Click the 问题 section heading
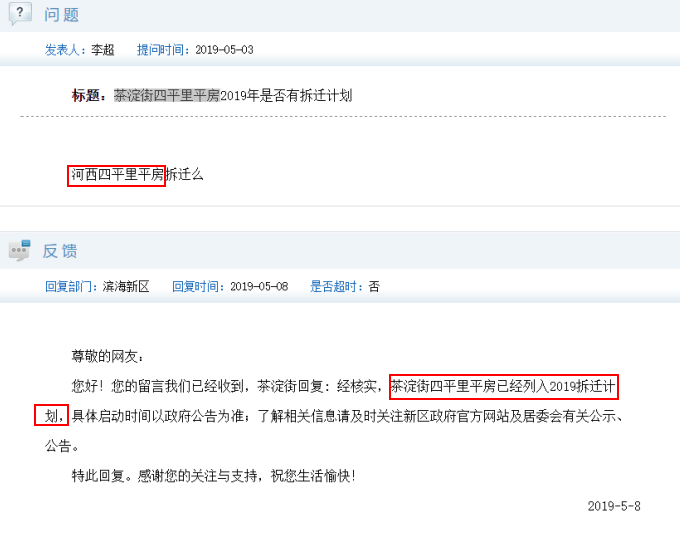 click(x=61, y=15)
